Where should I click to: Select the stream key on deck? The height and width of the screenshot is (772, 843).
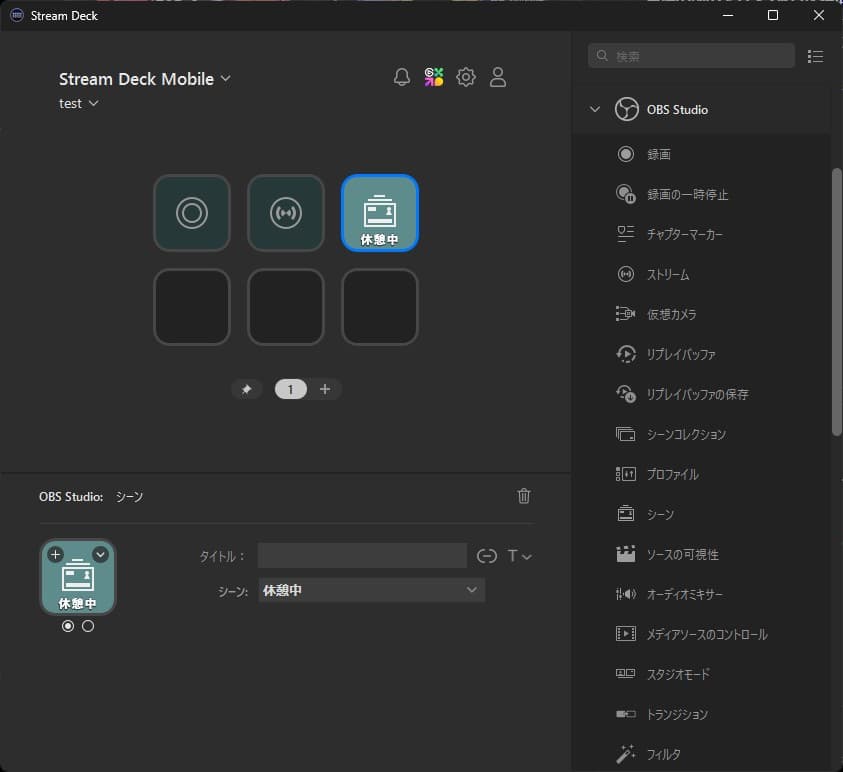click(286, 213)
